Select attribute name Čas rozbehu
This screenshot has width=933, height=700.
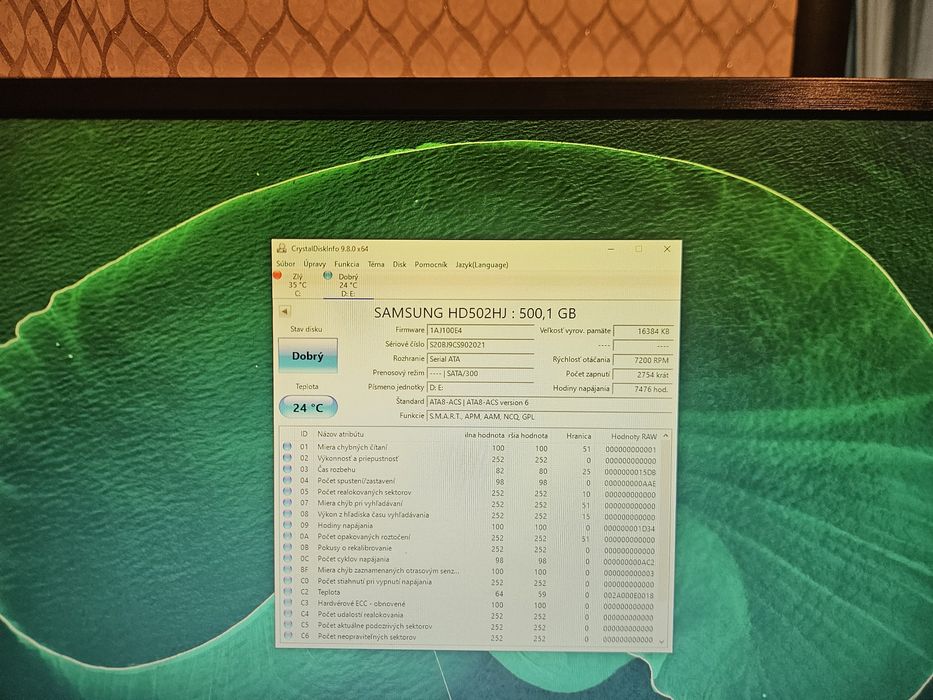(336, 470)
